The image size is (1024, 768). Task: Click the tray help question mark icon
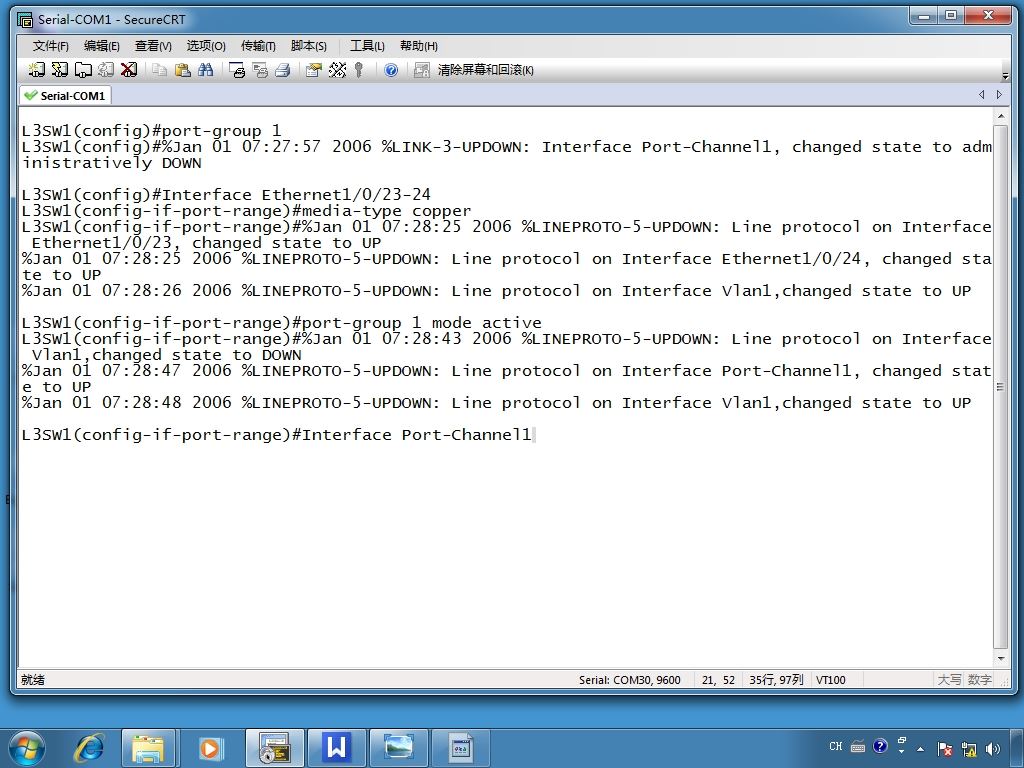(880, 746)
